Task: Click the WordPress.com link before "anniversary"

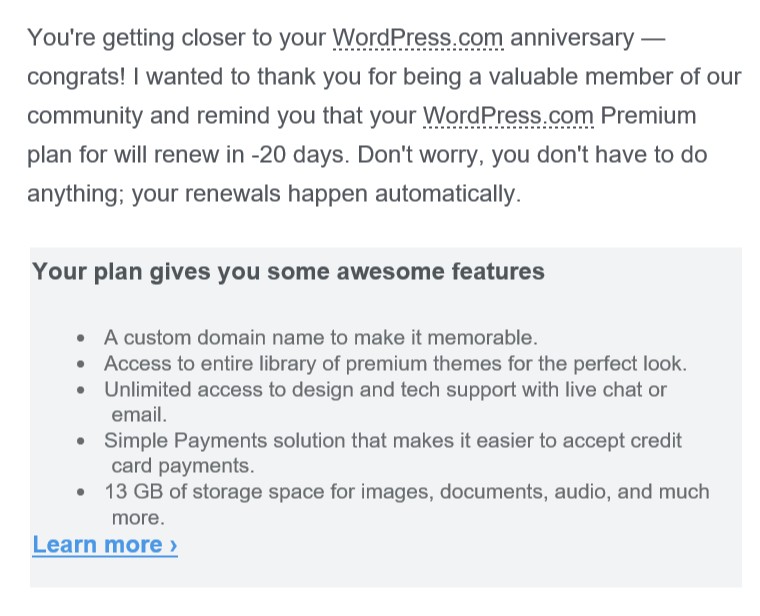Action: (418, 38)
